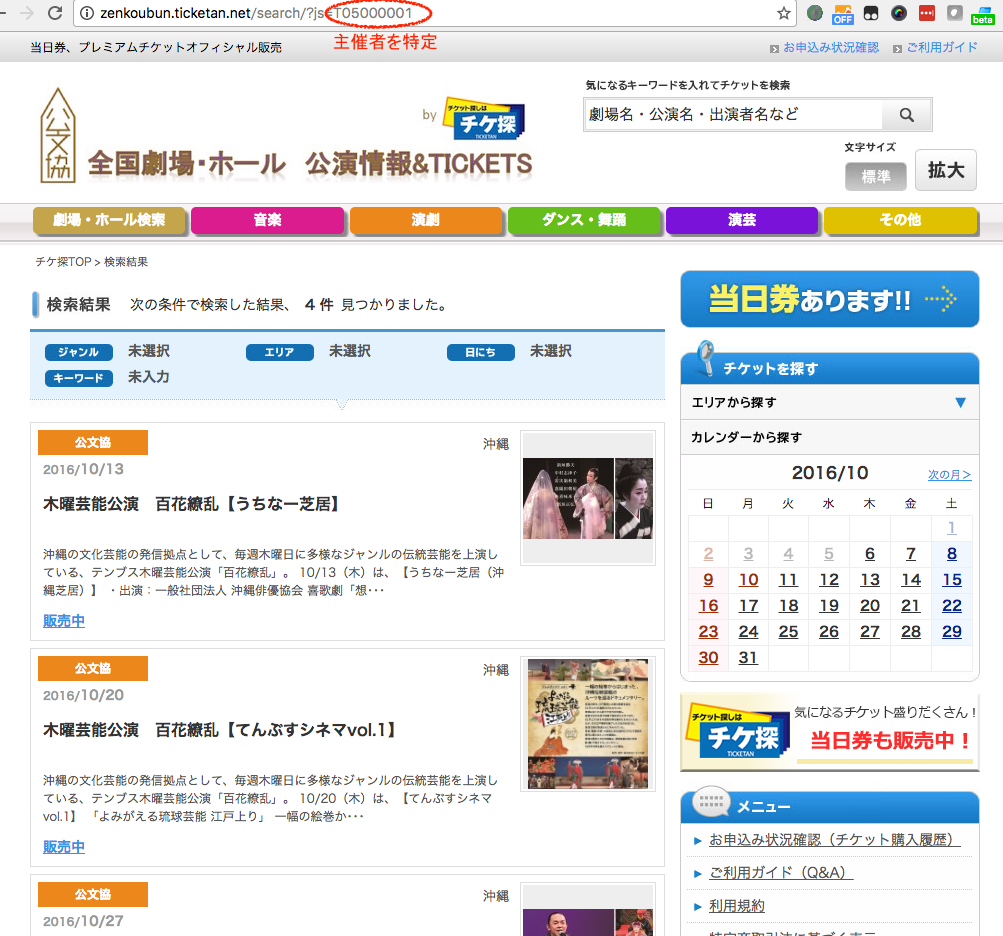
Task: Set text size to 標準
Action: click(875, 176)
